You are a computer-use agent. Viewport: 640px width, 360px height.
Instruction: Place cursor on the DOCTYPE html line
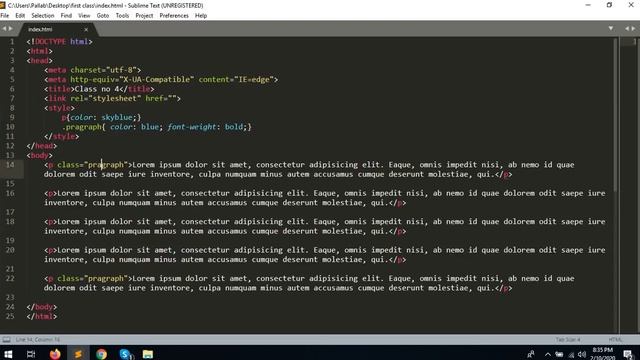point(60,42)
